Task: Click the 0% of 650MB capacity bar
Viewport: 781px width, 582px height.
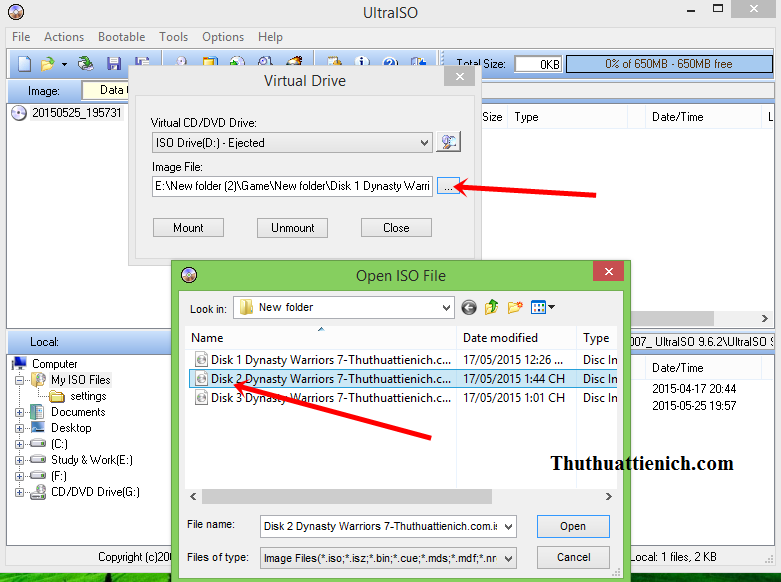Action: tap(669, 64)
